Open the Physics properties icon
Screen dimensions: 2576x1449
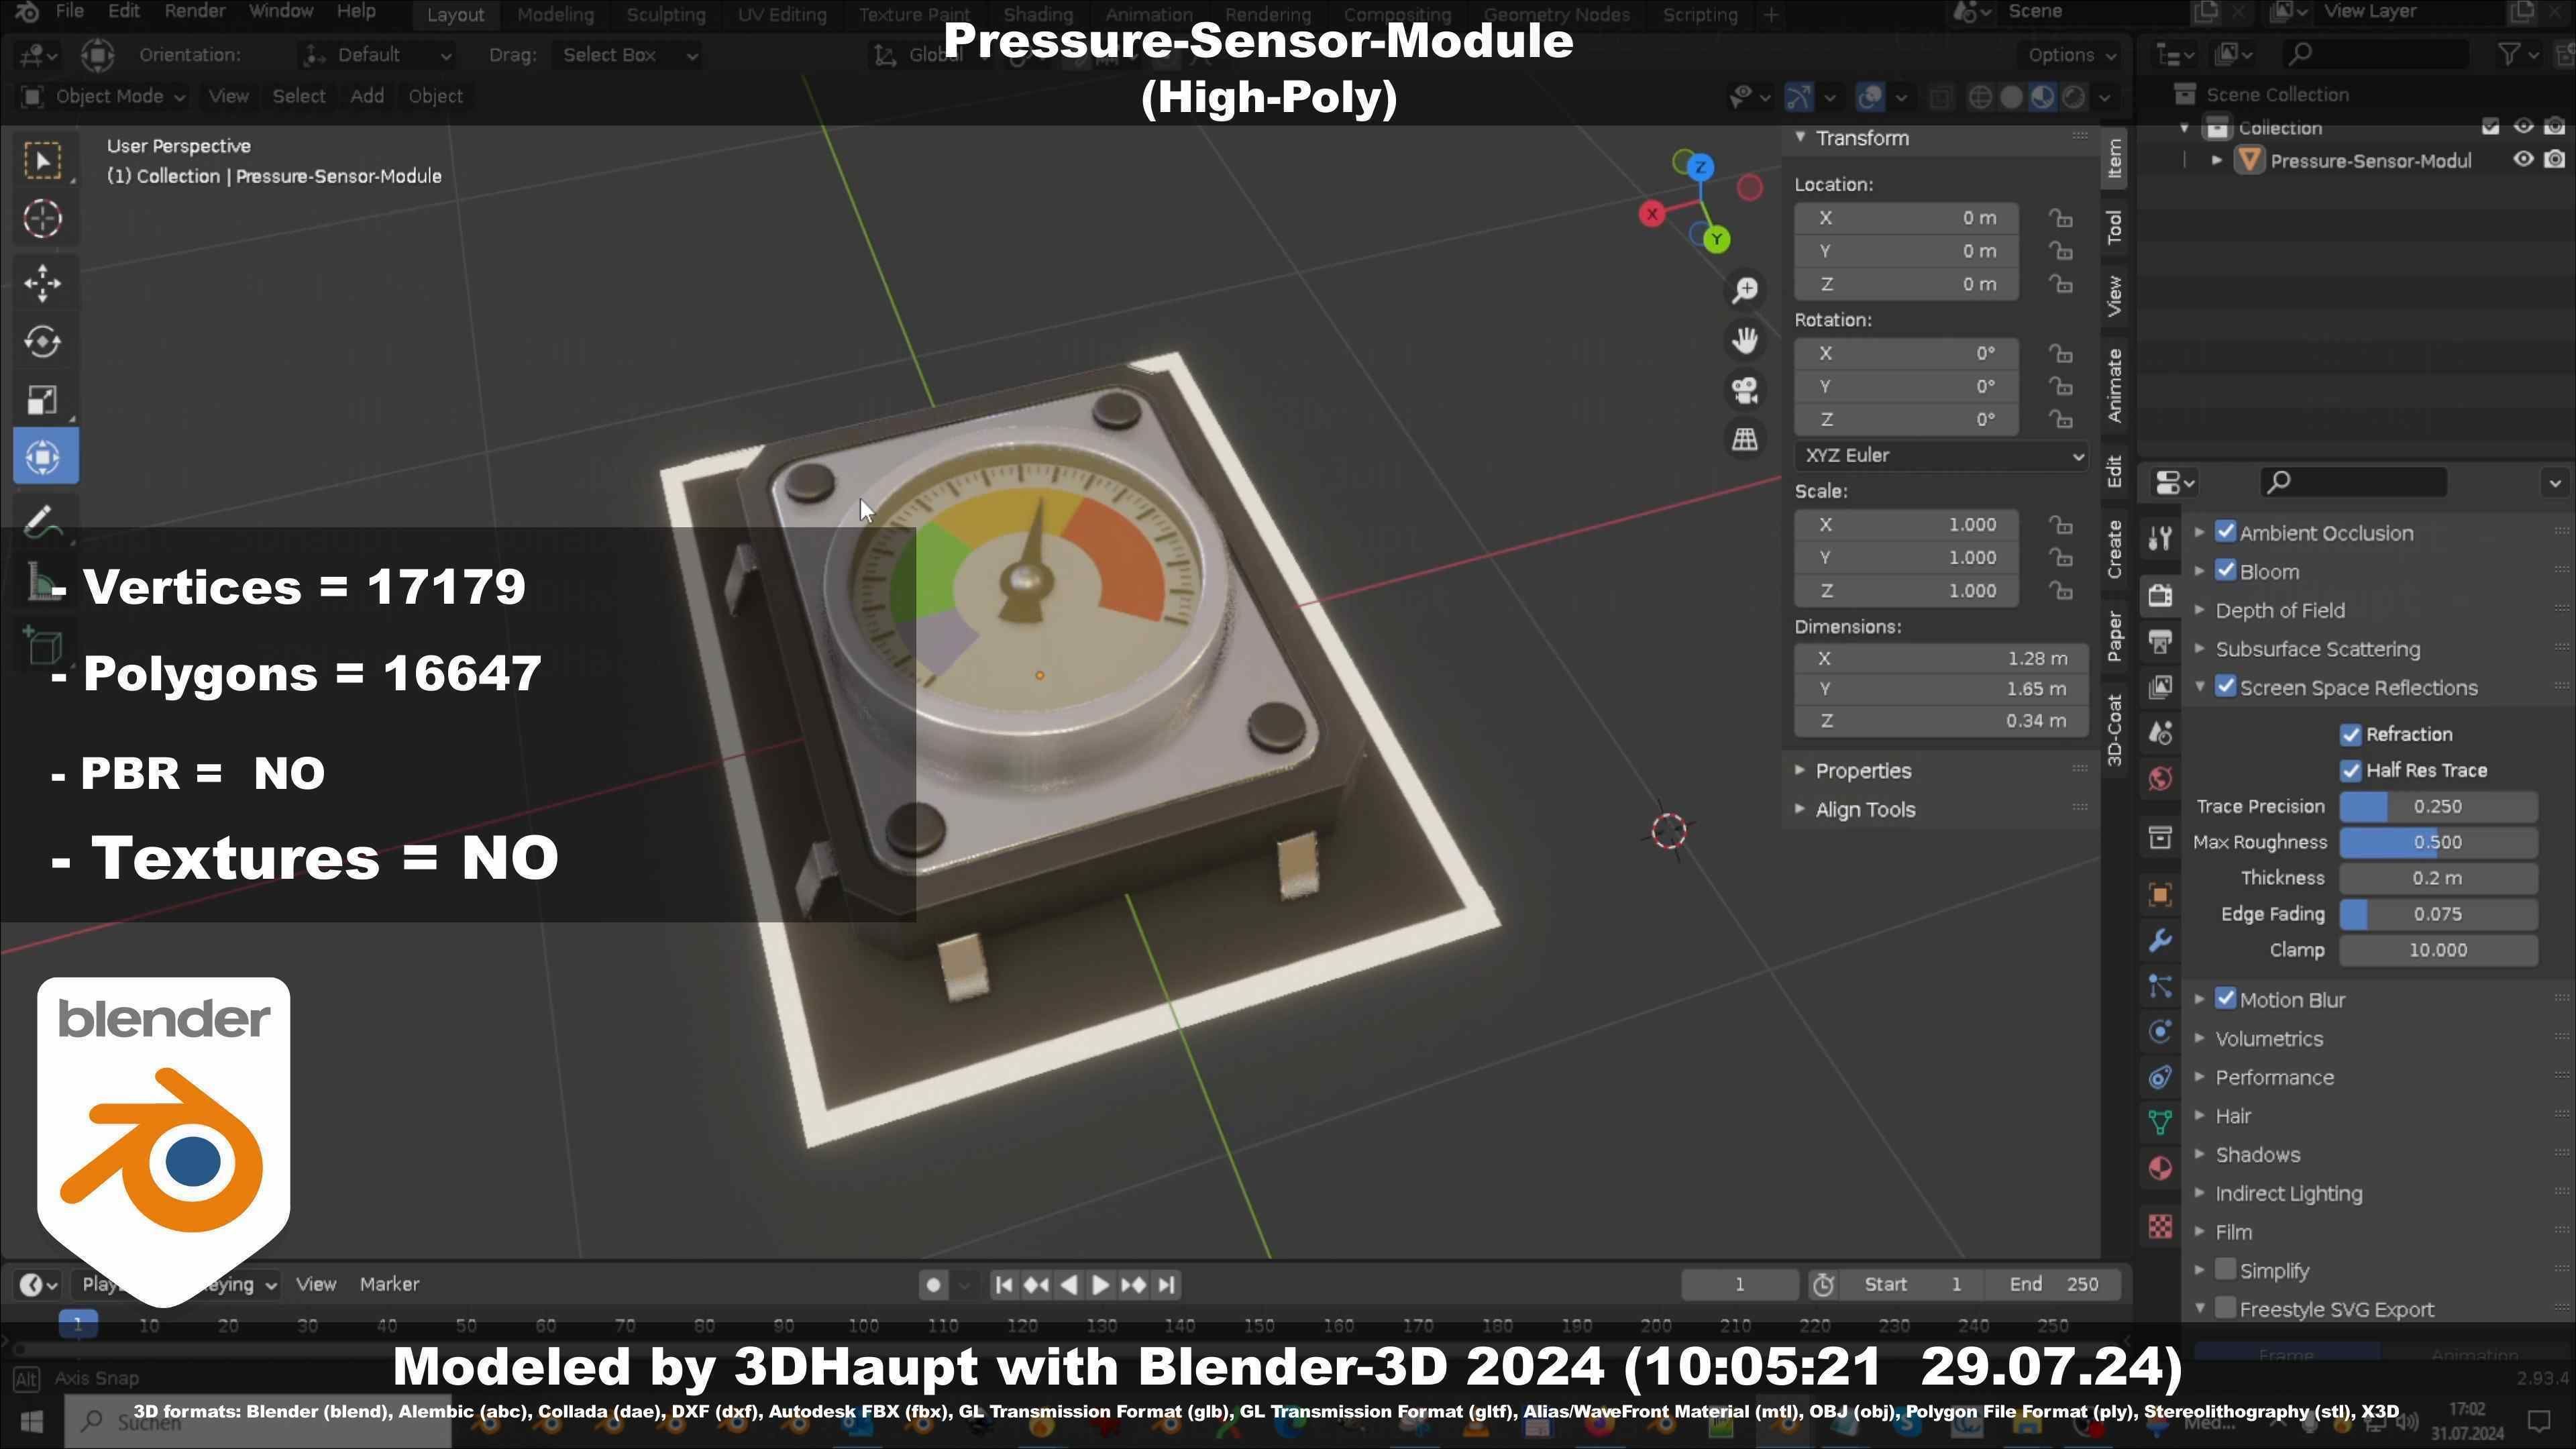[2160, 1032]
